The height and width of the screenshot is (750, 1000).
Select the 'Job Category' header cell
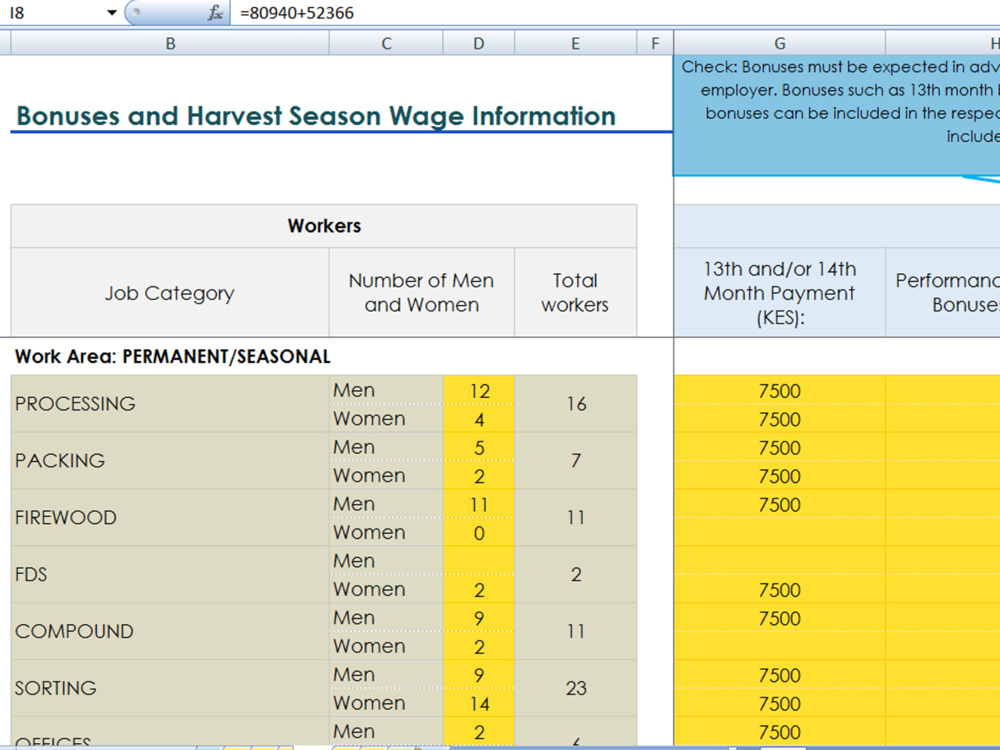170,293
